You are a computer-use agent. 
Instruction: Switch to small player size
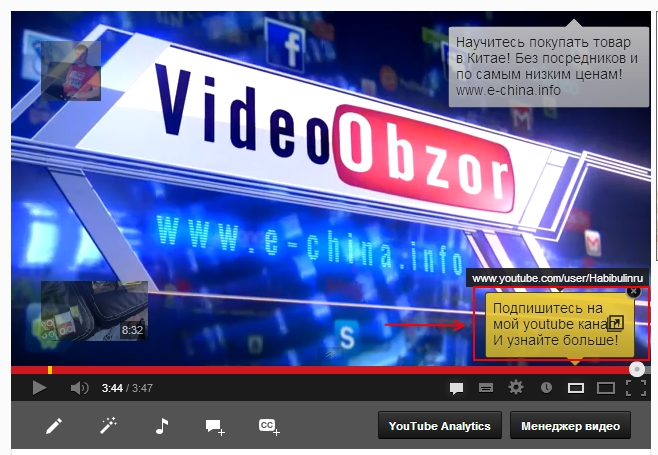[576, 388]
